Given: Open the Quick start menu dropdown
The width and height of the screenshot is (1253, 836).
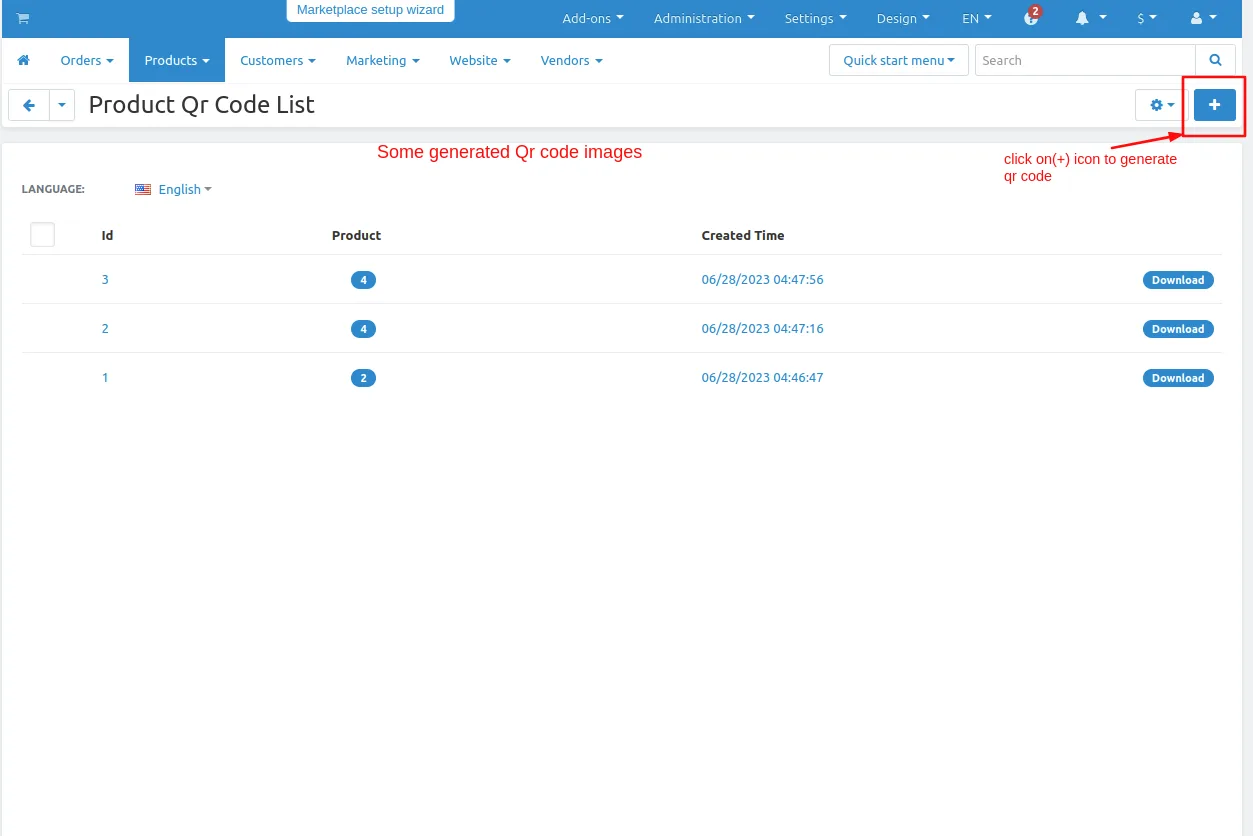Looking at the screenshot, I should [898, 60].
